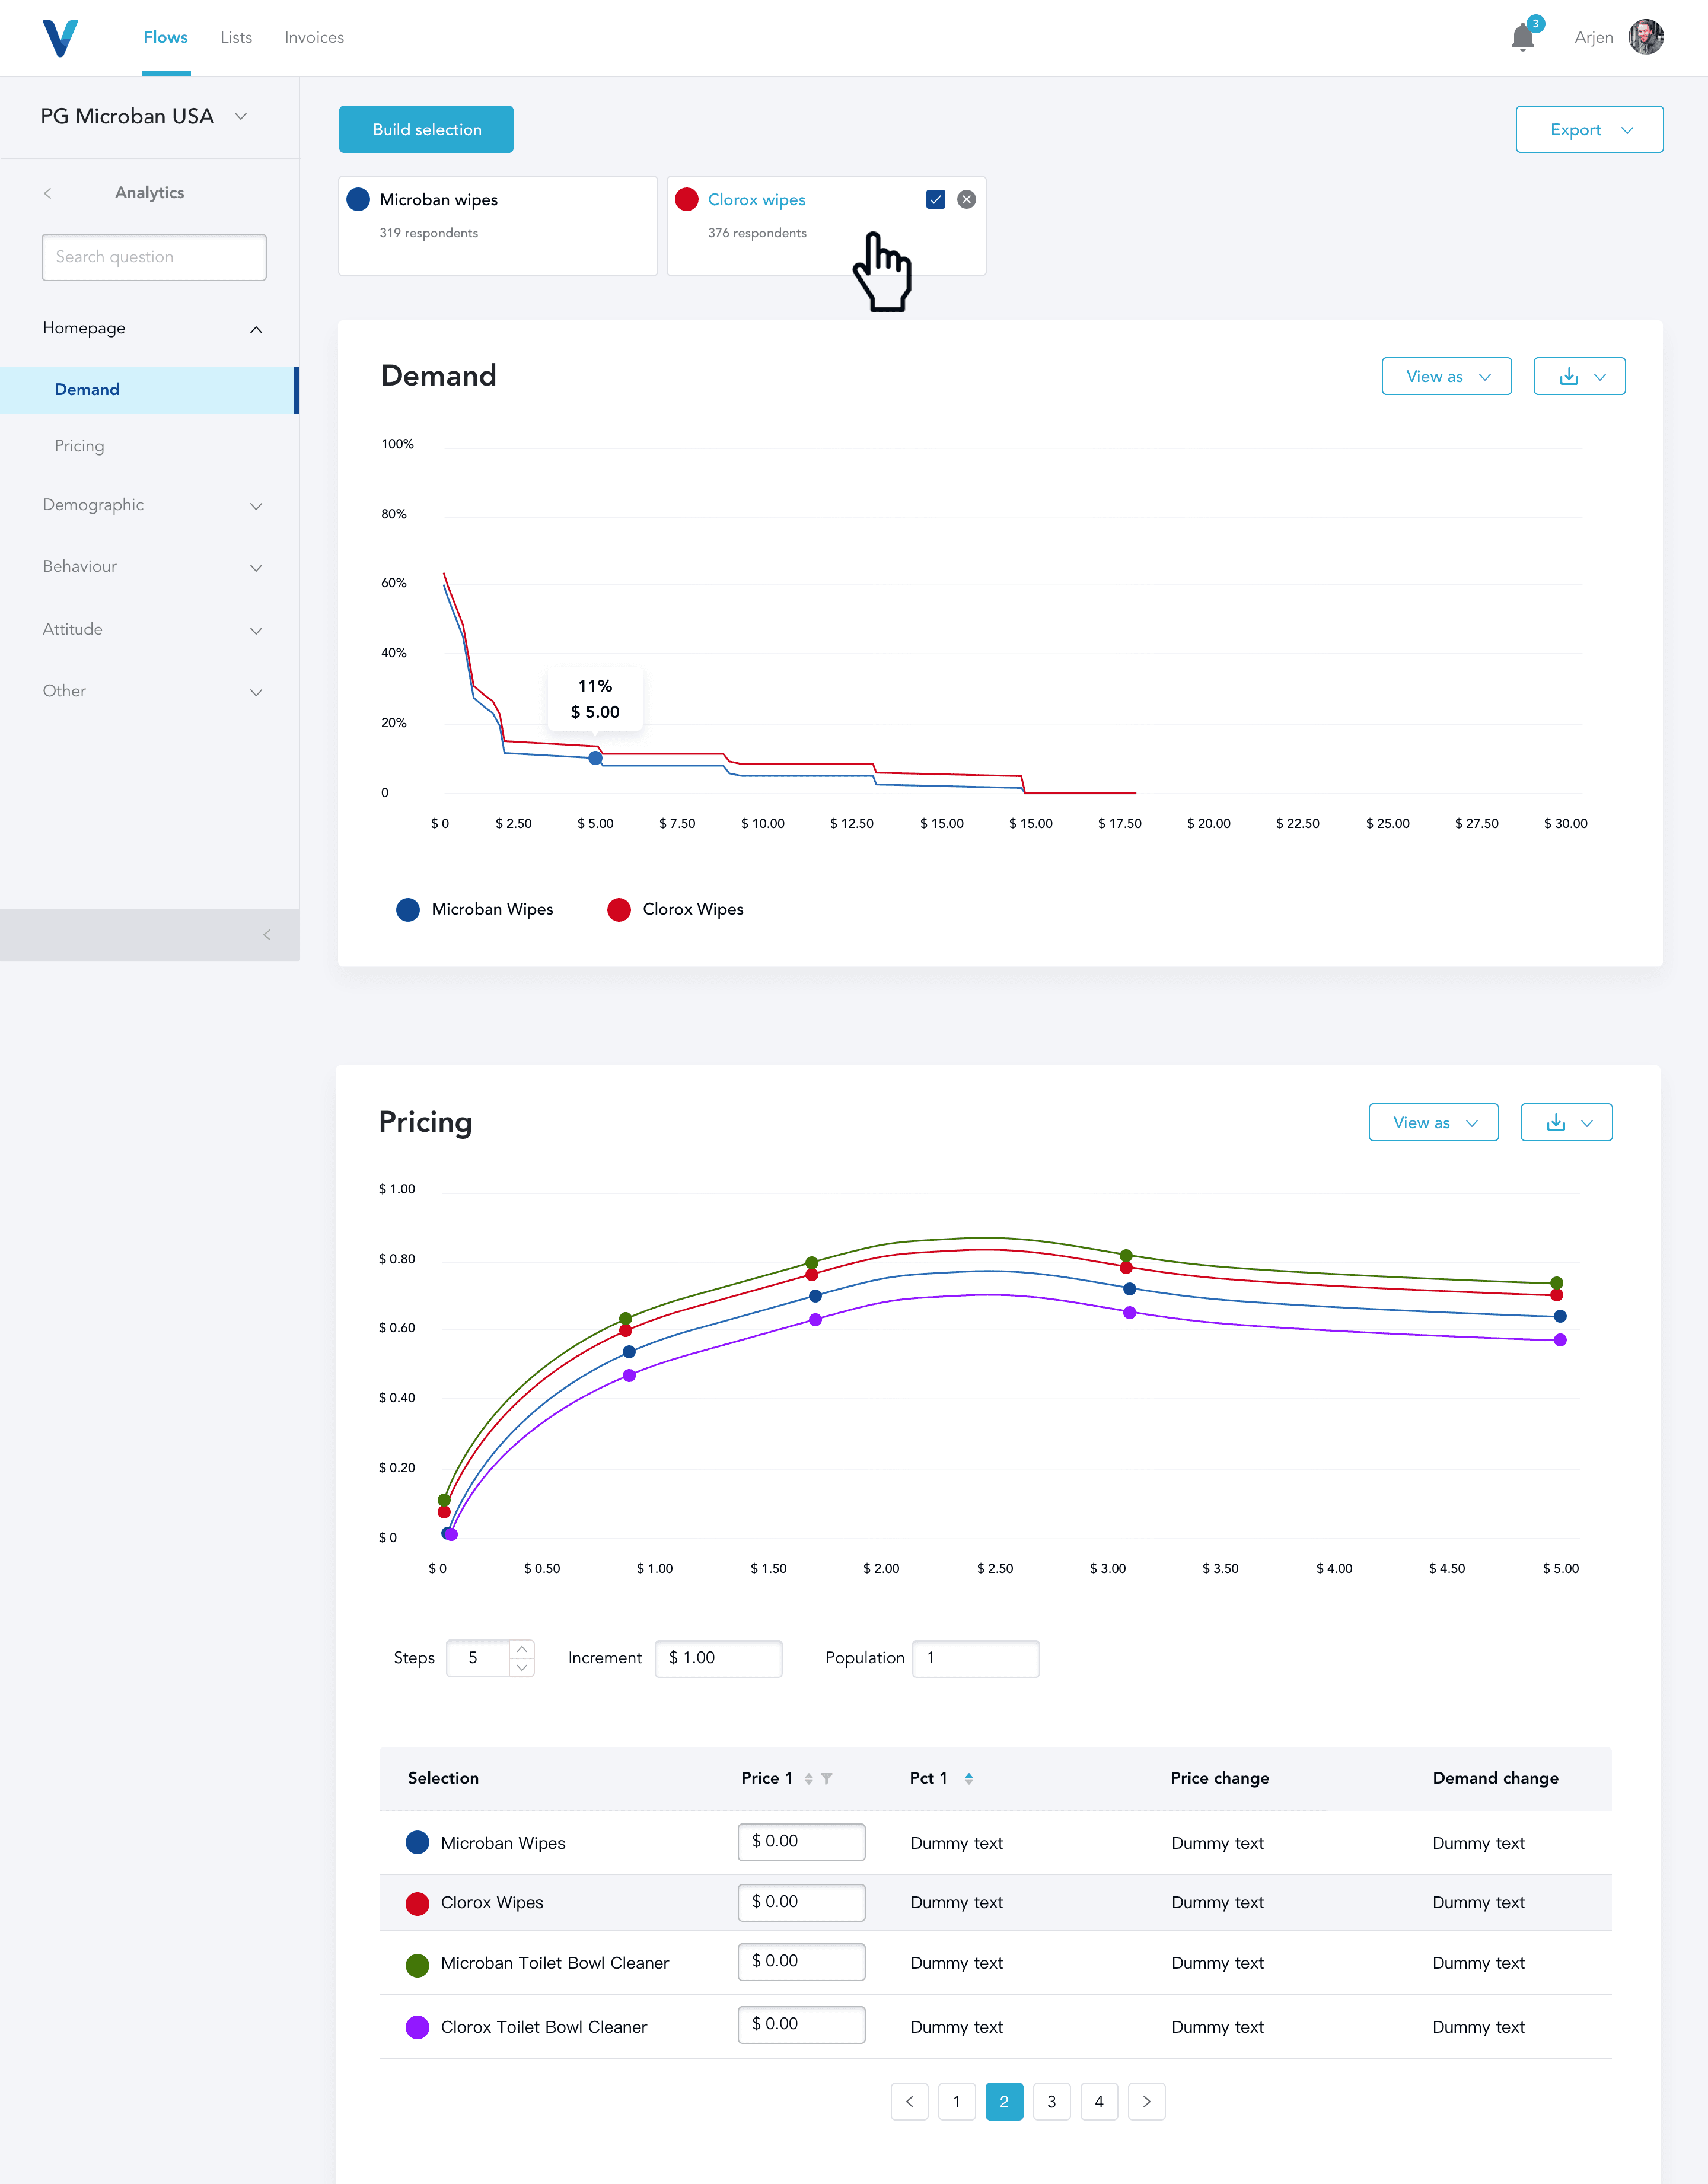Image resolution: width=1708 pixels, height=2184 pixels.
Task: Collapse sidebar with bottom arrow icon
Action: pyautogui.click(x=266, y=934)
